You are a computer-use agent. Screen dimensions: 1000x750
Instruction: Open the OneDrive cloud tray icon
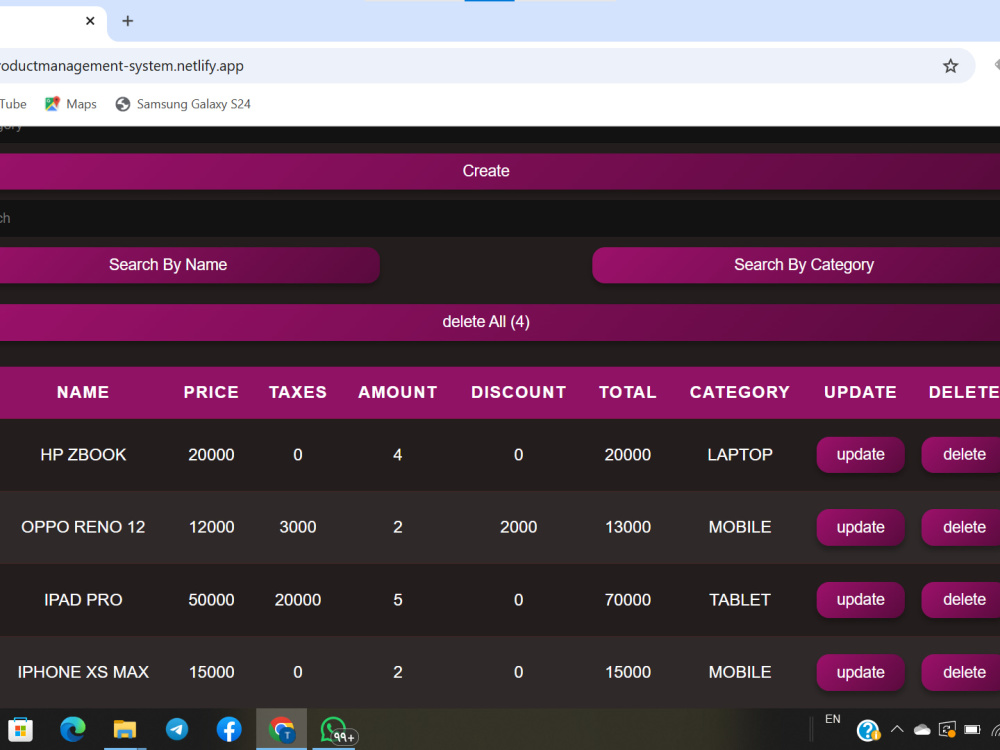[x=922, y=730]
